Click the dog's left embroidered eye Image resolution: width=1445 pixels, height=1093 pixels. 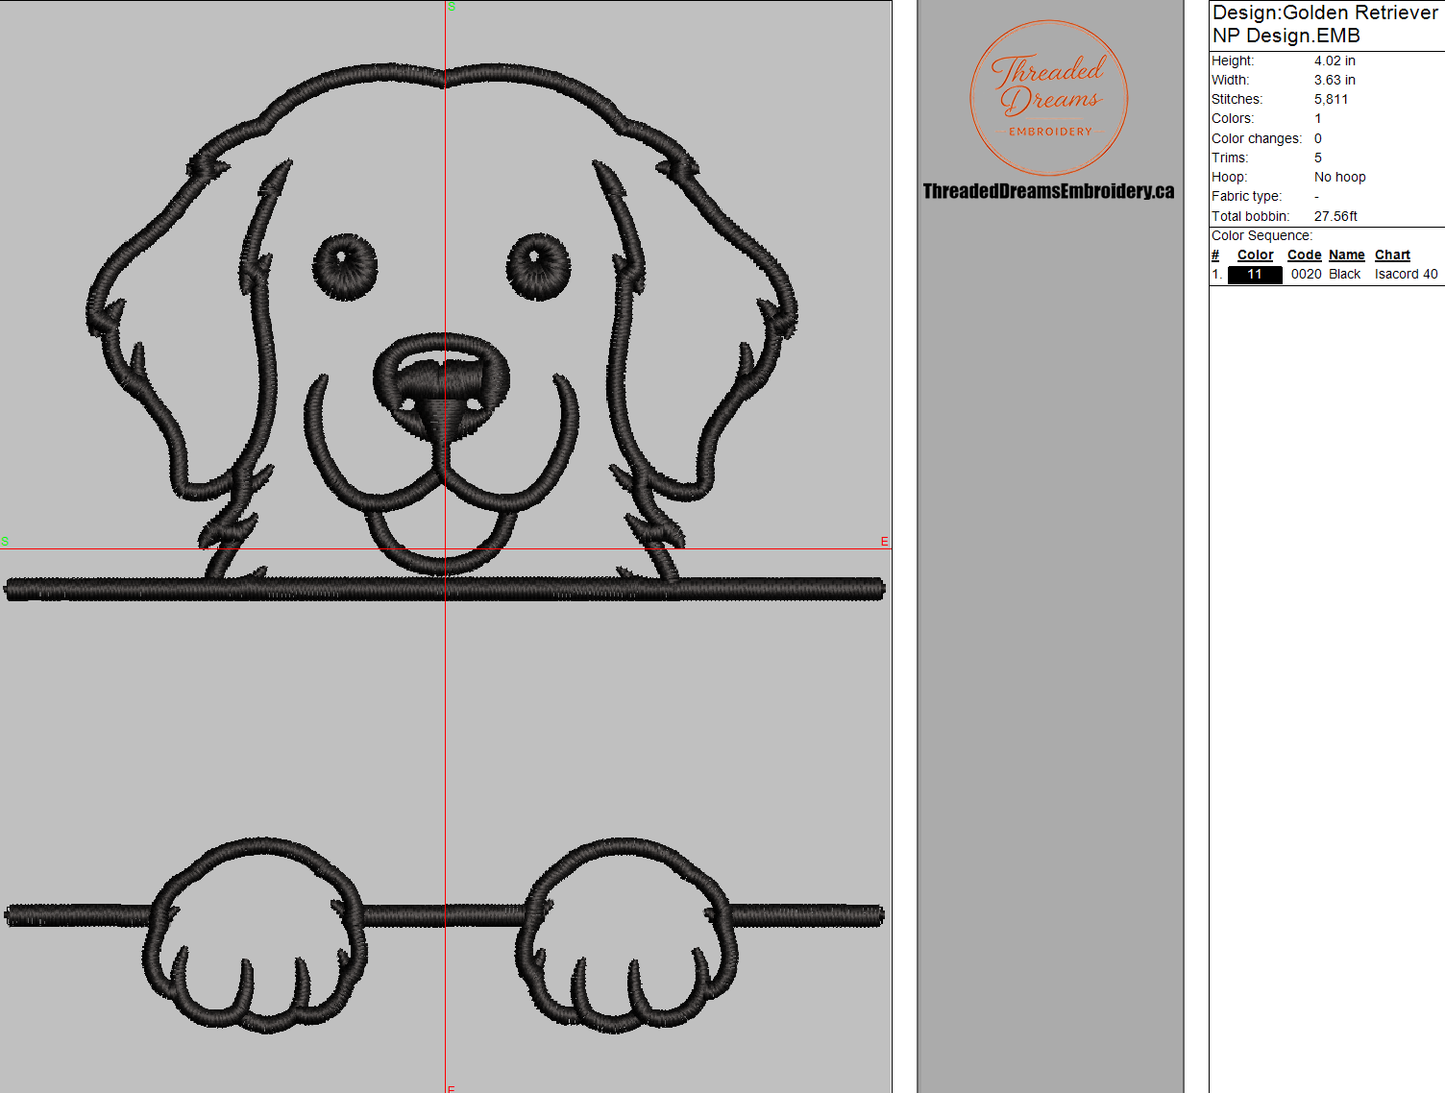pyautogui.click(x=345, y=267)
